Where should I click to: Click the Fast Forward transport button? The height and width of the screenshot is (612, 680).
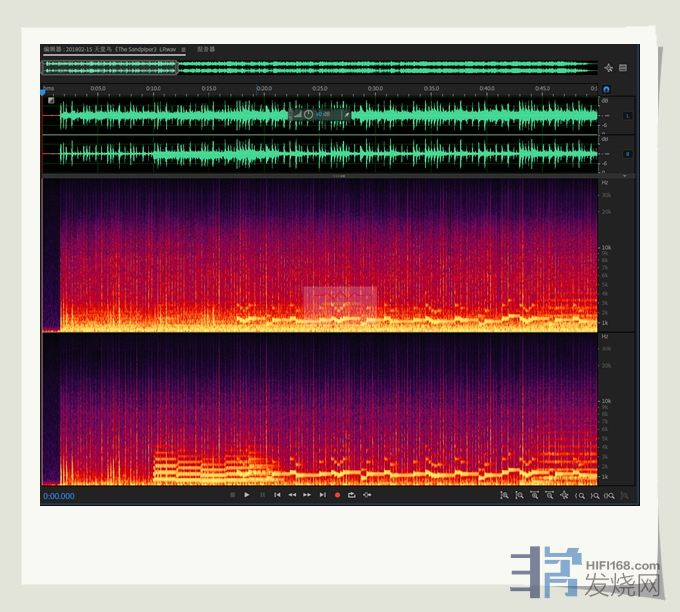pos(307,495)
